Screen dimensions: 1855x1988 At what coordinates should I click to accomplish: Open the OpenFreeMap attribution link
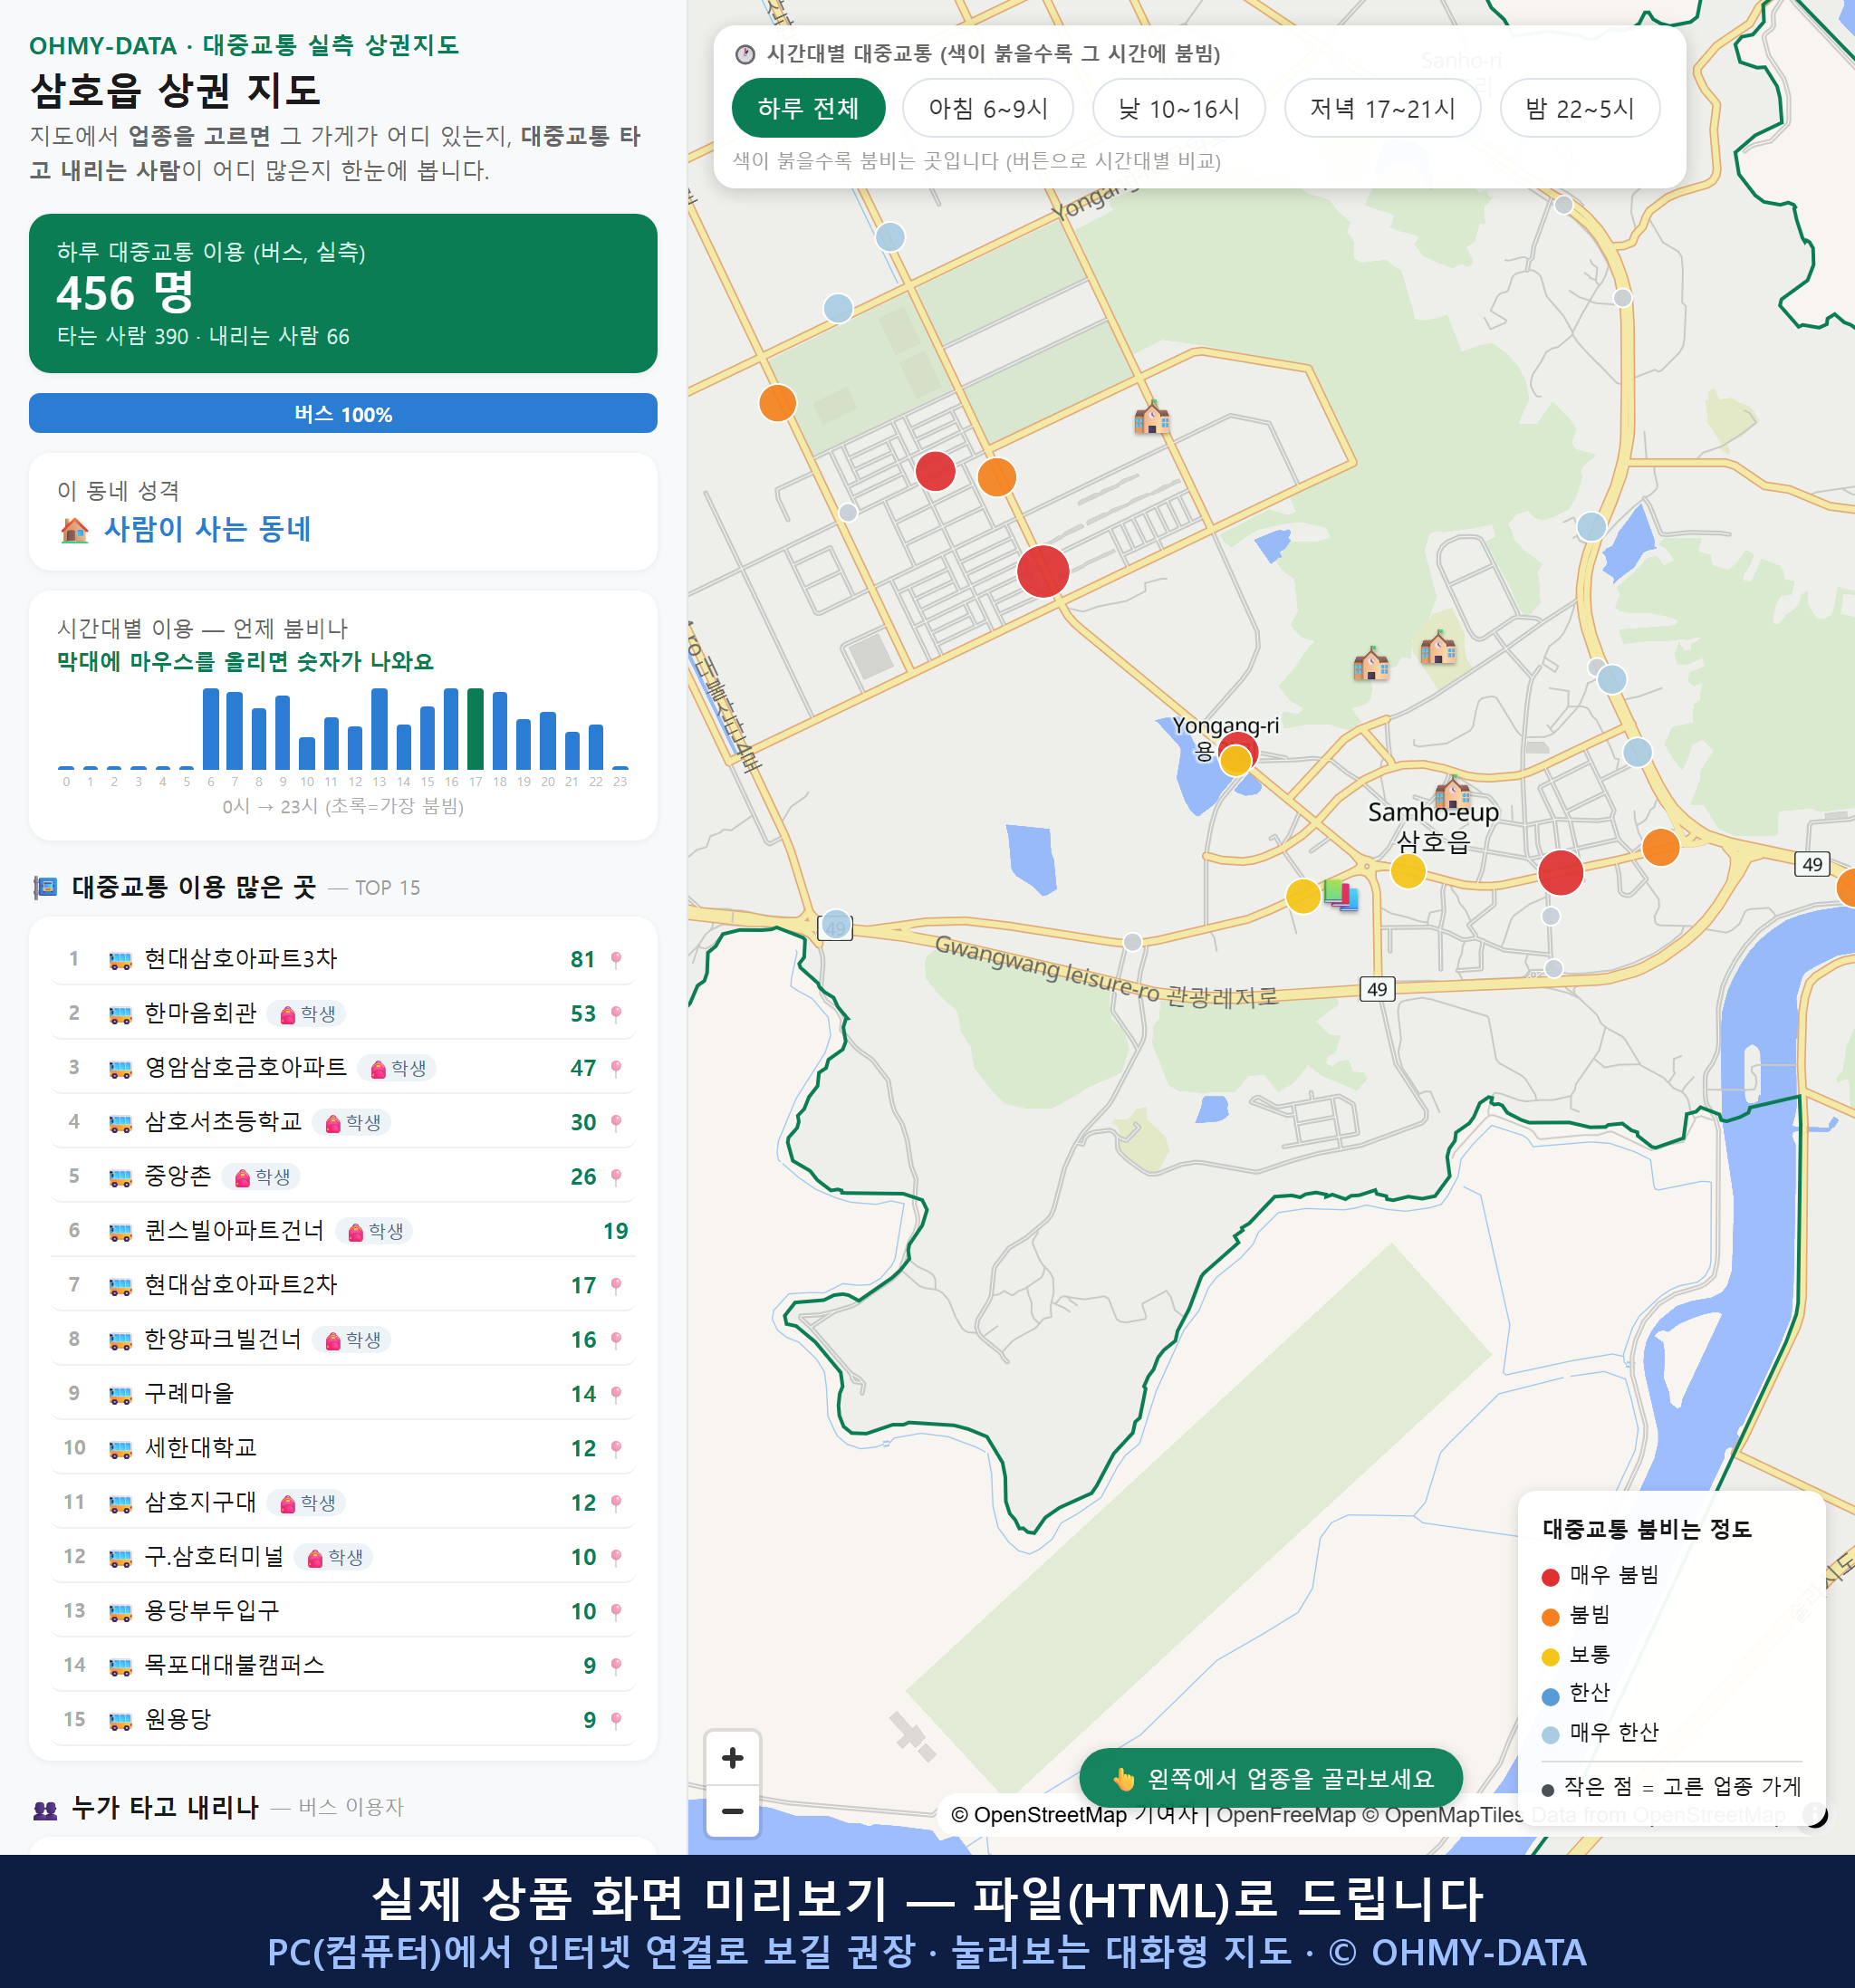click(x=1286, y=1815)
